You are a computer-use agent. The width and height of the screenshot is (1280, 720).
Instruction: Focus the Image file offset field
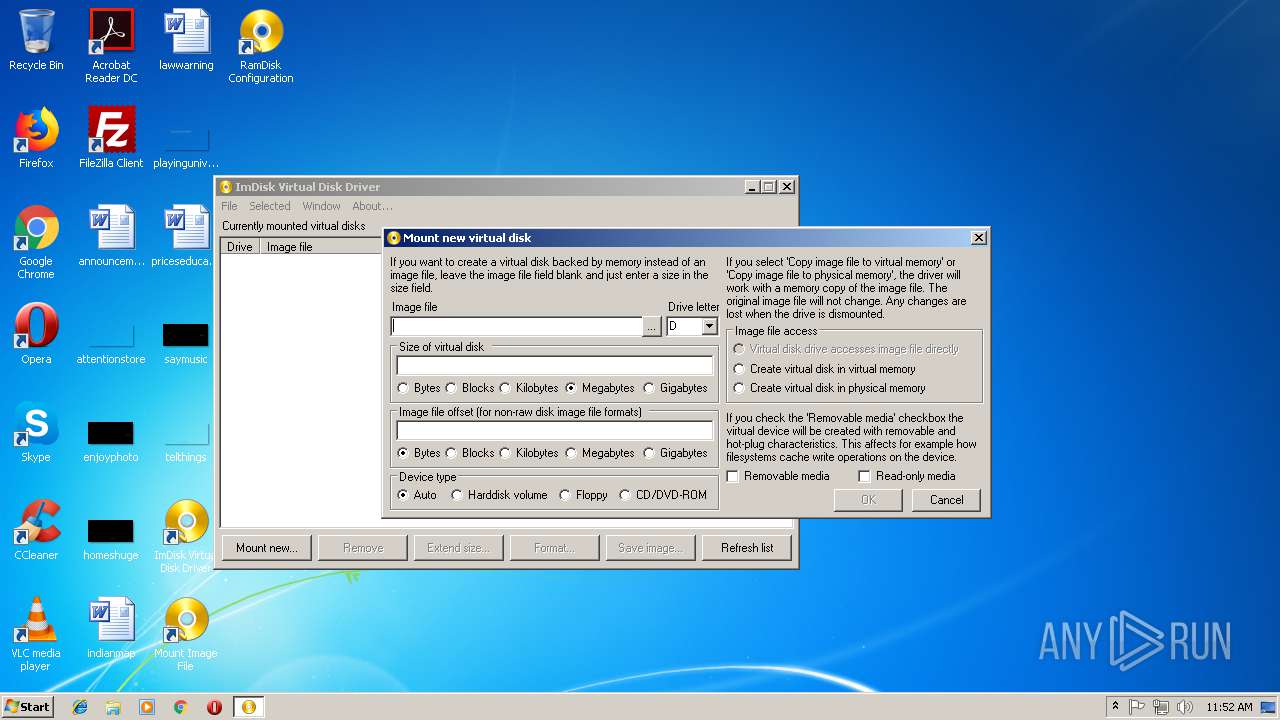point(555,430)
